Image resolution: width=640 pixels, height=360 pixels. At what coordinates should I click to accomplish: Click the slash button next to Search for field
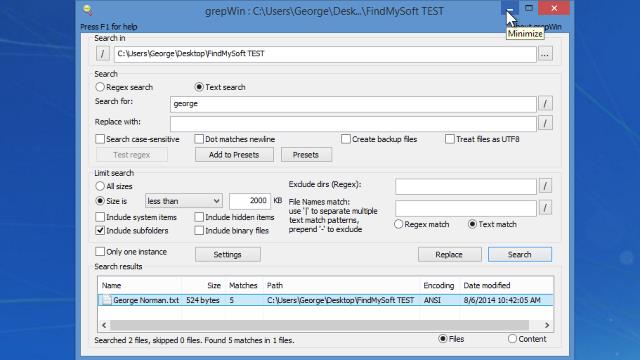tap(545, 103)
